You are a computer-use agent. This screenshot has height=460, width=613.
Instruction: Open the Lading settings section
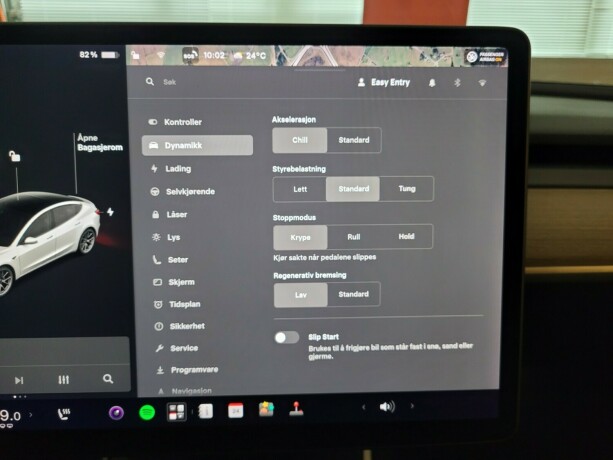[171, 169]
